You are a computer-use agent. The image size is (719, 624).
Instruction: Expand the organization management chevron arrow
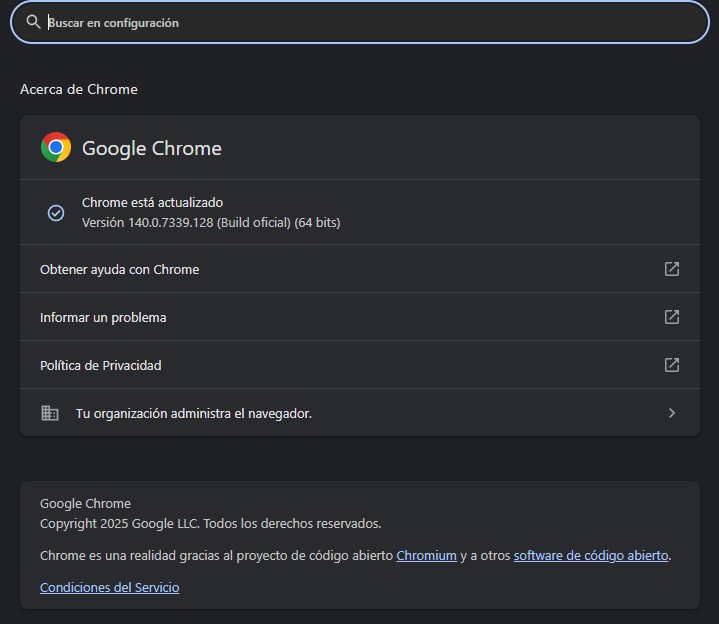[672, 413]
